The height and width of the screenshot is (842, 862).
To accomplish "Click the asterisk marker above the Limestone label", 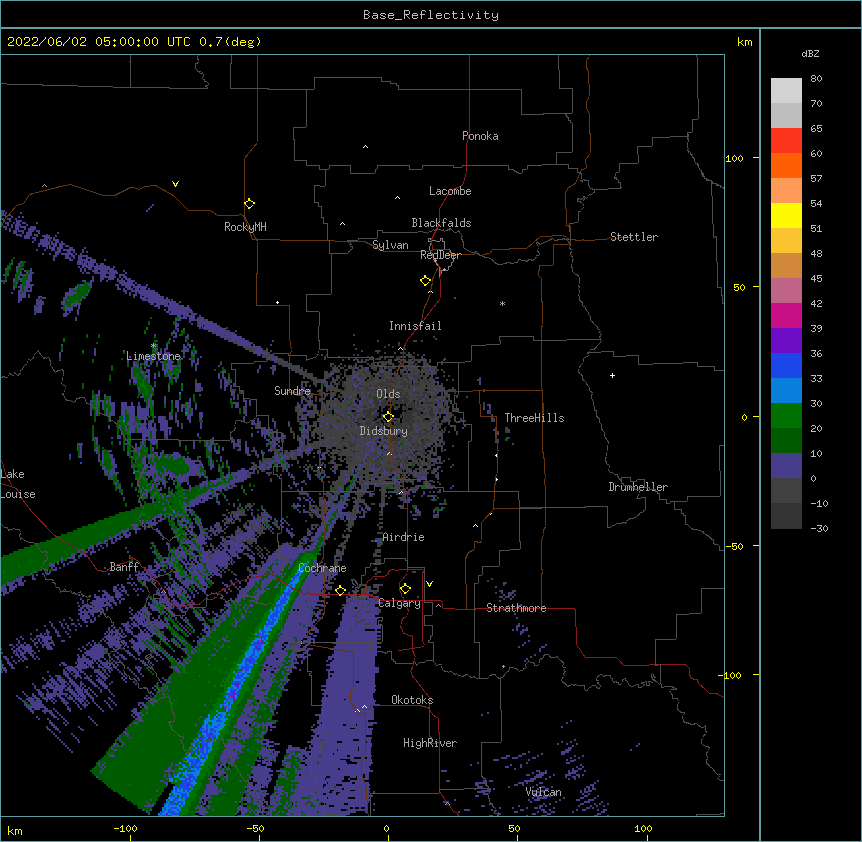I will [x=154, y=346].
